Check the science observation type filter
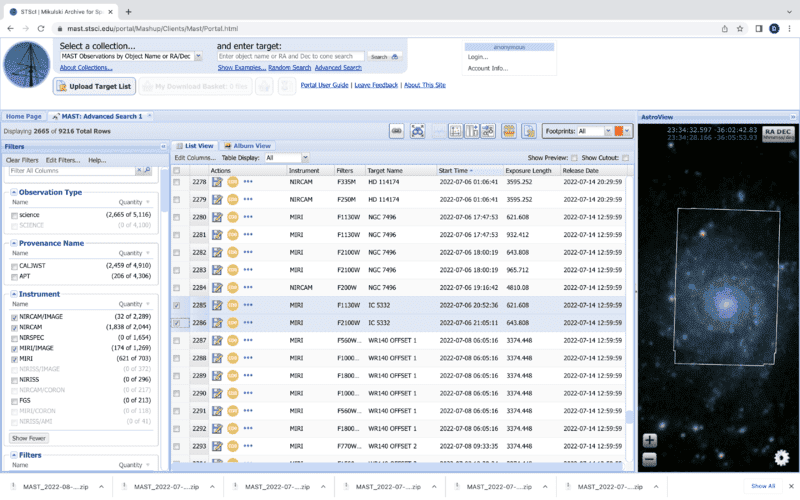The height and width of the screenshot is (500, 800). tap(14, 215)
